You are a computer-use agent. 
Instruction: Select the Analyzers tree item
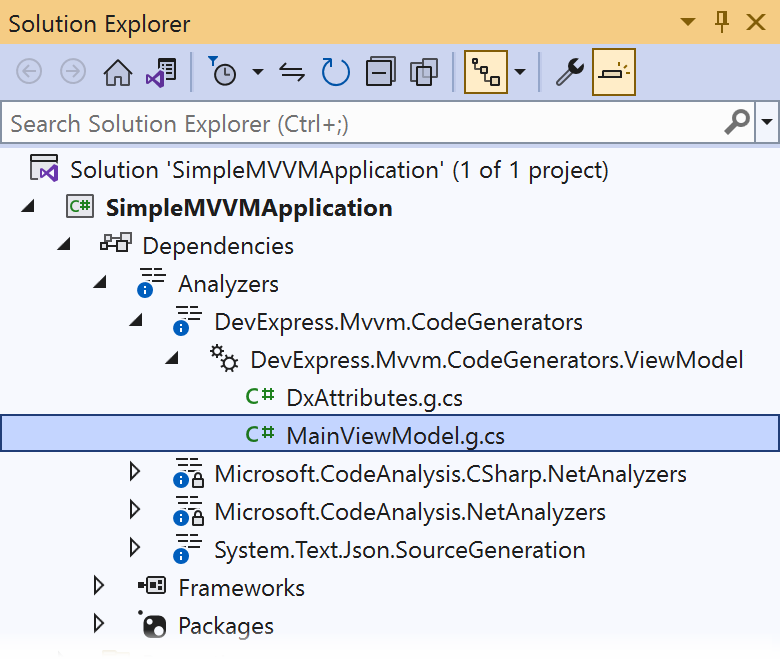pyautogui.click(x=228, y=284)
